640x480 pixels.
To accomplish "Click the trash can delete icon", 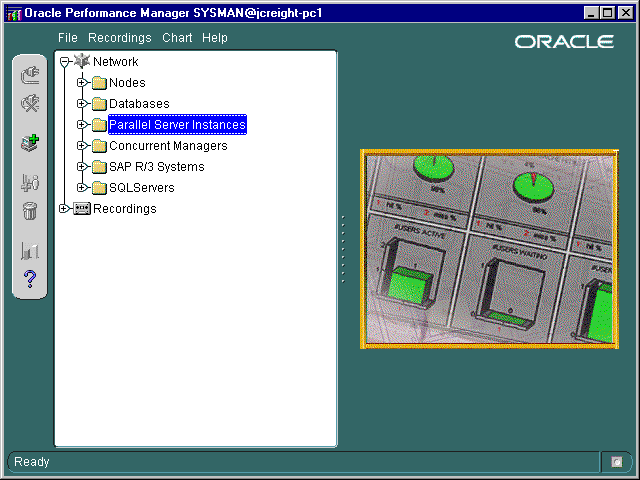I will [x=29, y=210].
